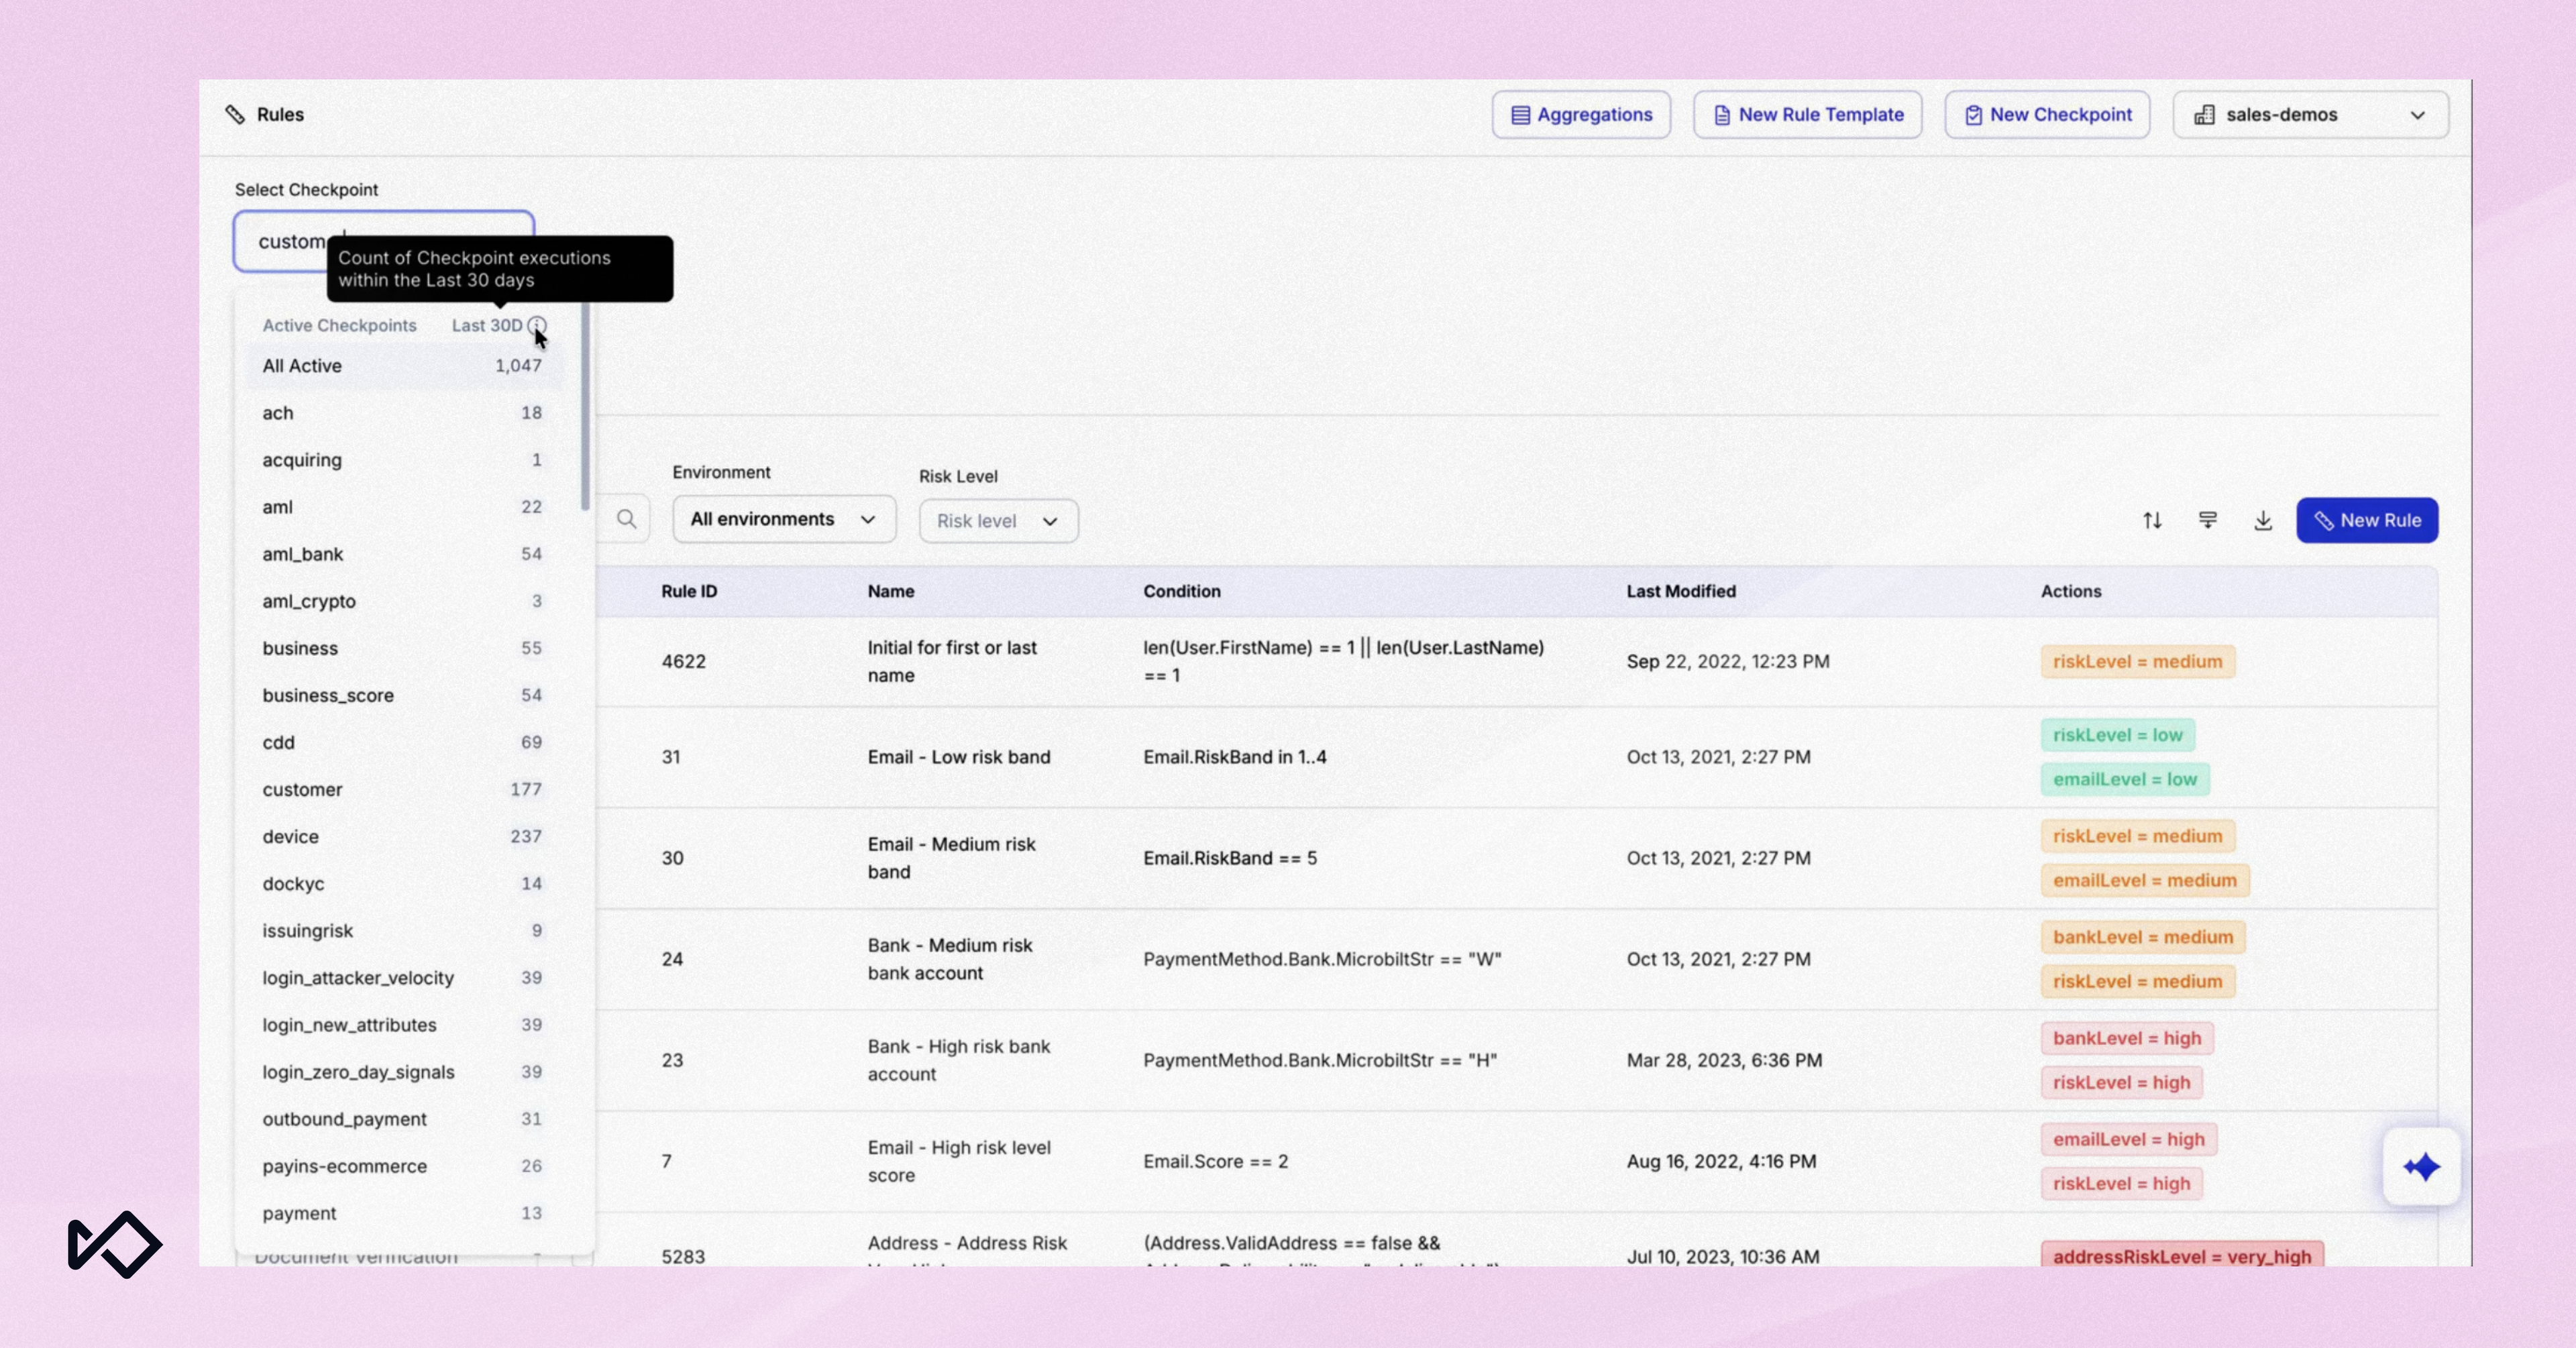Screen dimensions: 2576x1348
Task: Click the New Rule button
Action: tap(2367, 520)
